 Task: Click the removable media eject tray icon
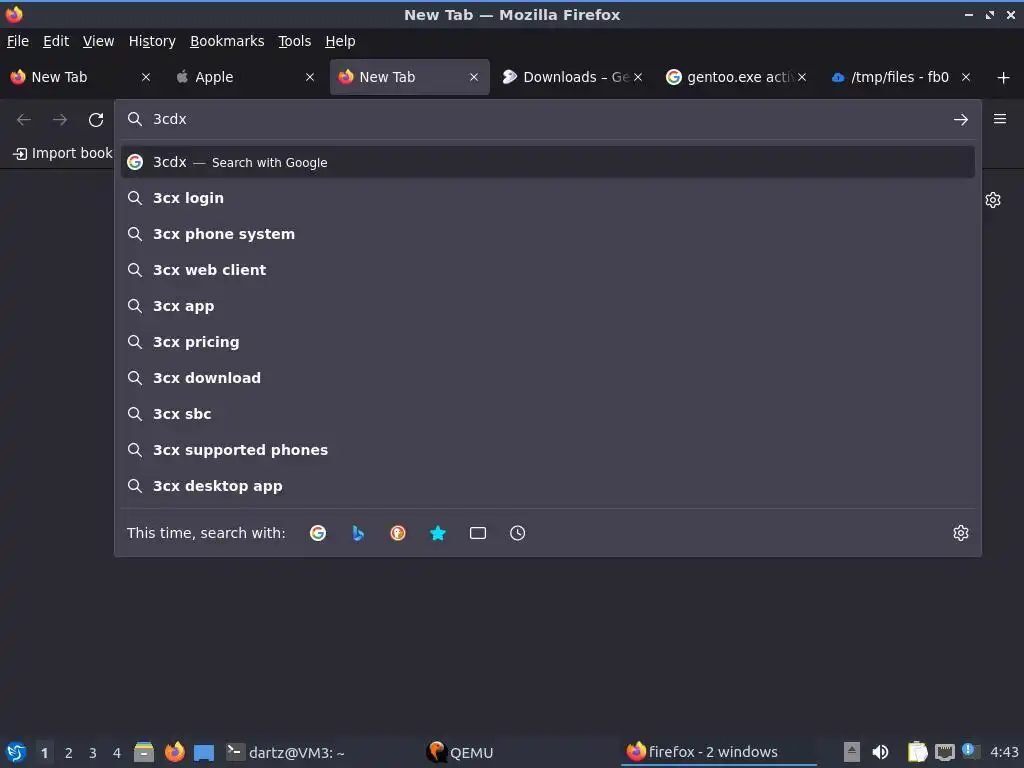coord(852,752)
